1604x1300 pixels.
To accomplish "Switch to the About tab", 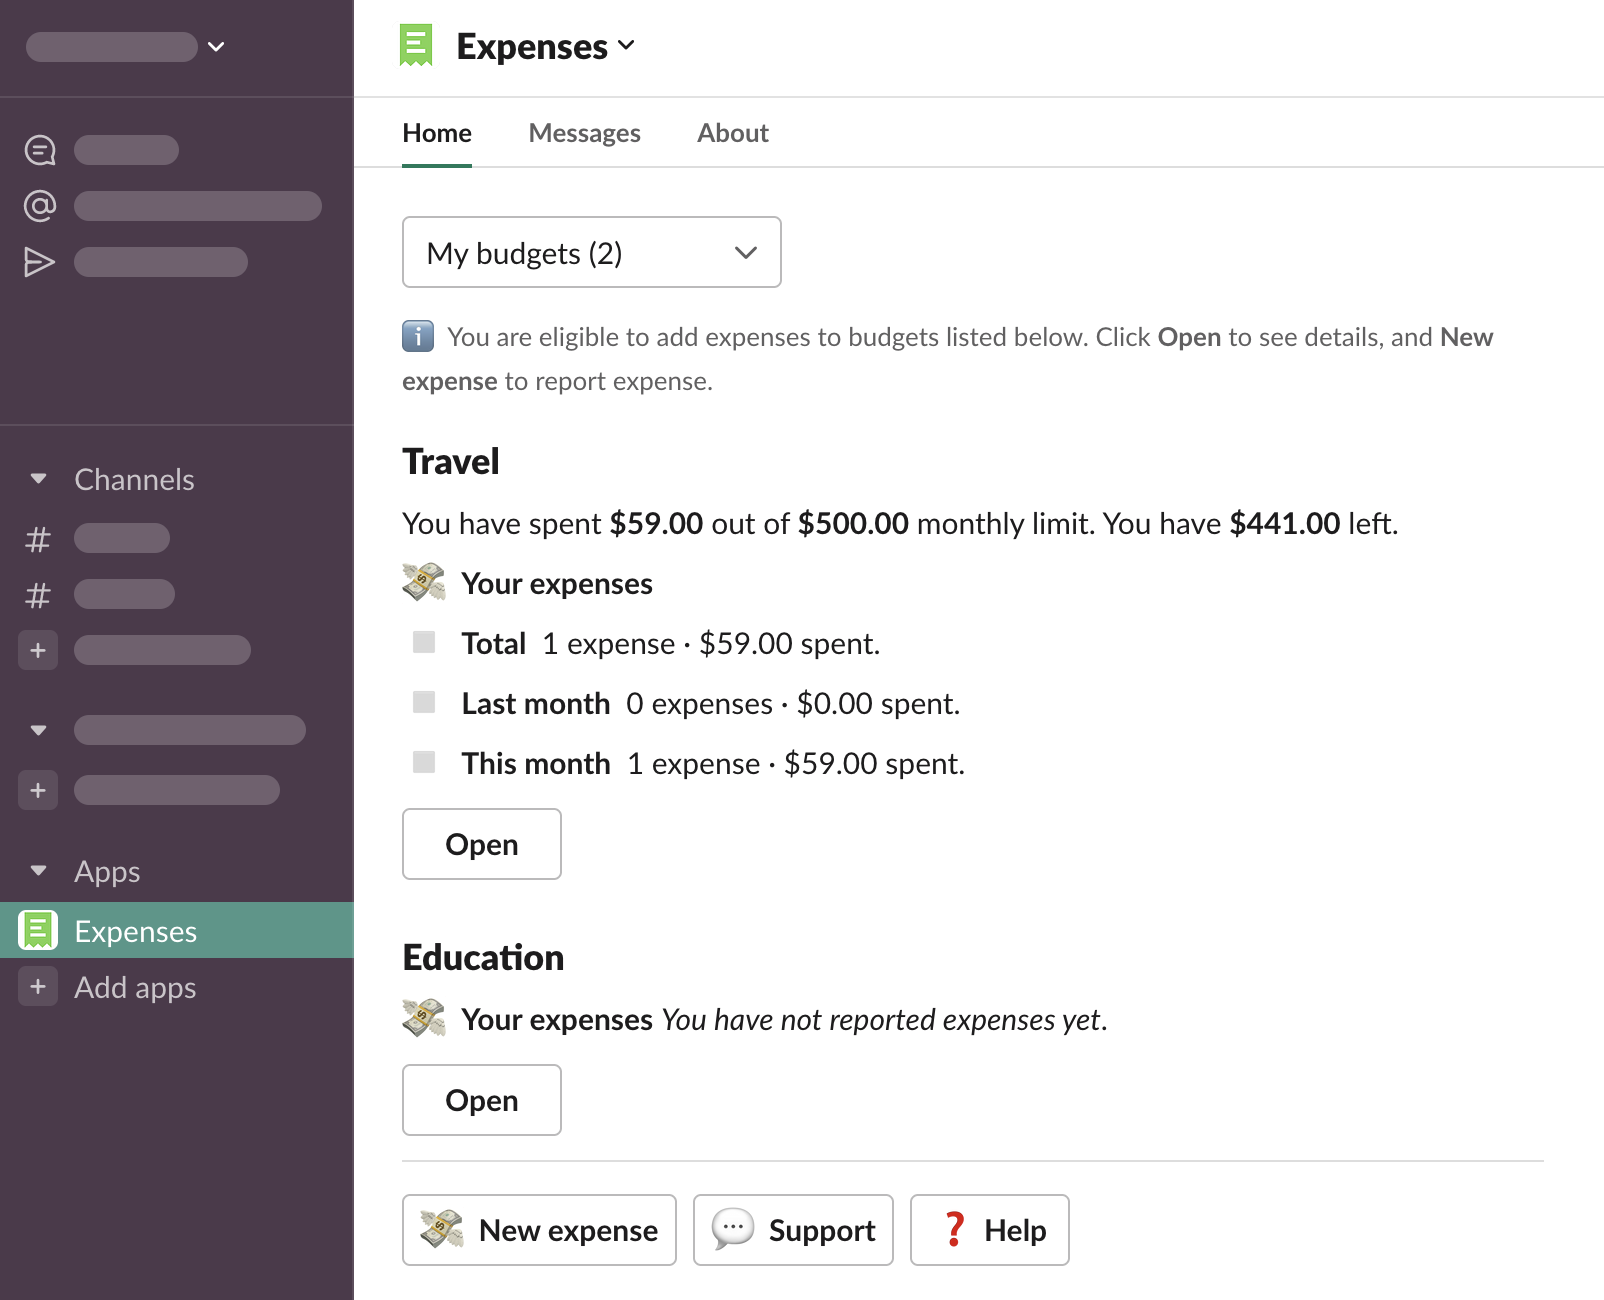I will point(732,133).
